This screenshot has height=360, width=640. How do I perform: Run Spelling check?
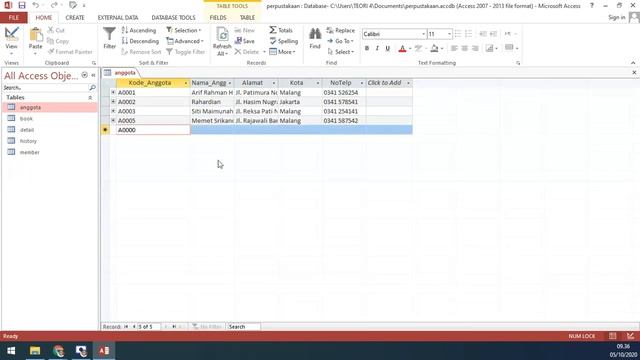(284, 41)
